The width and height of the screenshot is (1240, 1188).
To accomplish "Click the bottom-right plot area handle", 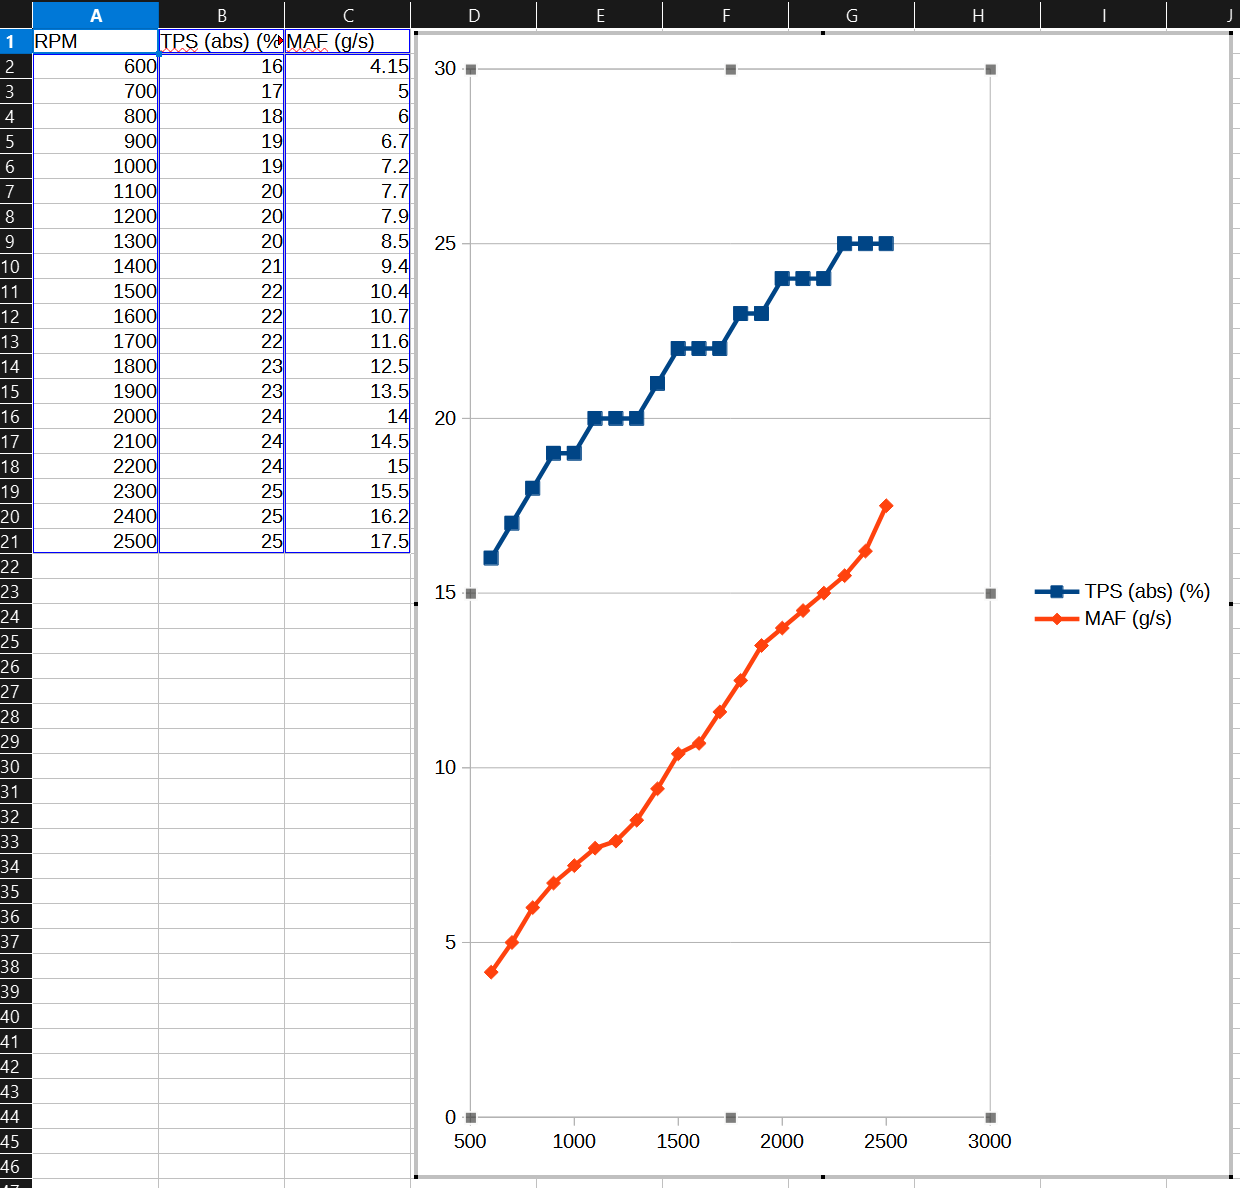I will coord(990,1117).
